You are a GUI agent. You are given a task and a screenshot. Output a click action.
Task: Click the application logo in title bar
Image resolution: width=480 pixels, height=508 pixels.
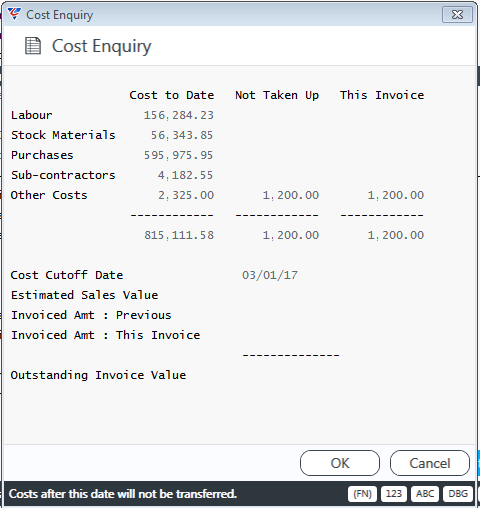pyautogui.click(x=14, y=14)
